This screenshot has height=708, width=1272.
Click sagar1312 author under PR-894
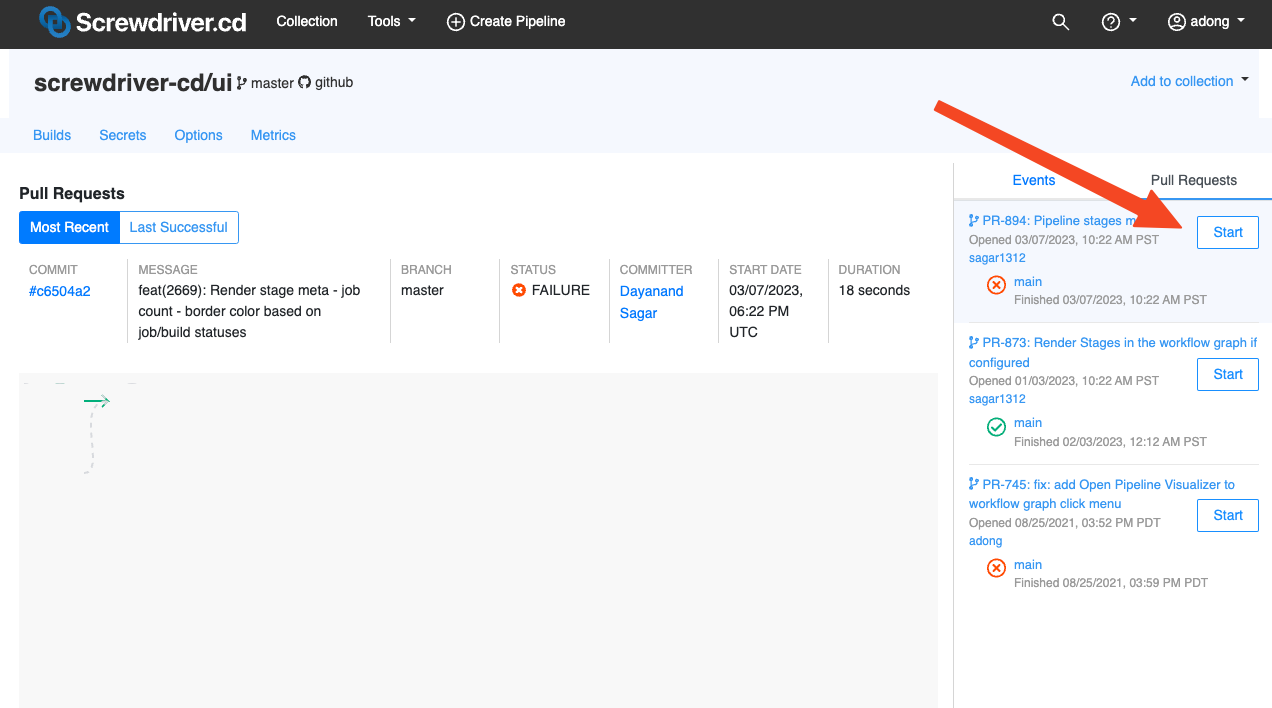pyautogui.click(x=997, y=258)
